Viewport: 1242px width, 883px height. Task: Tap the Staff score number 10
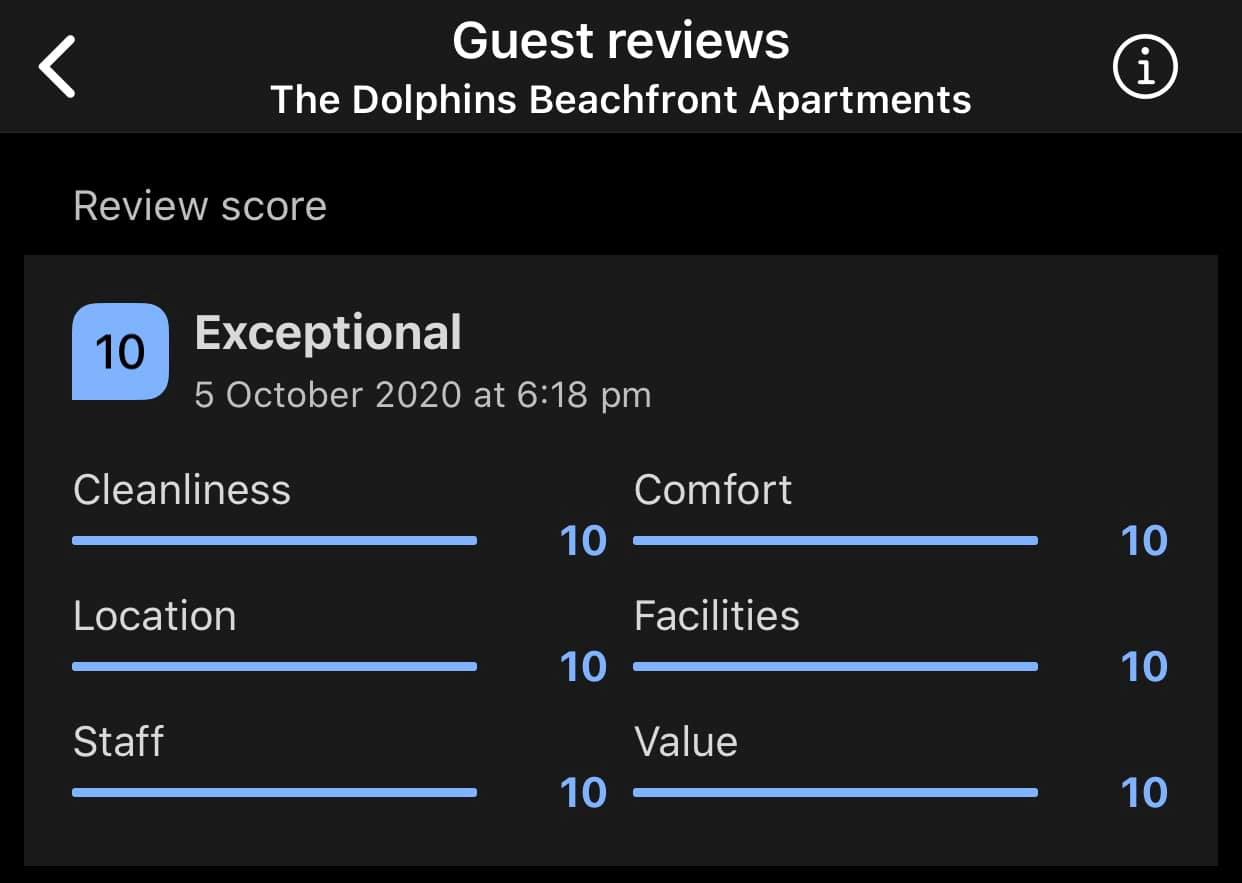pos(583,793)
